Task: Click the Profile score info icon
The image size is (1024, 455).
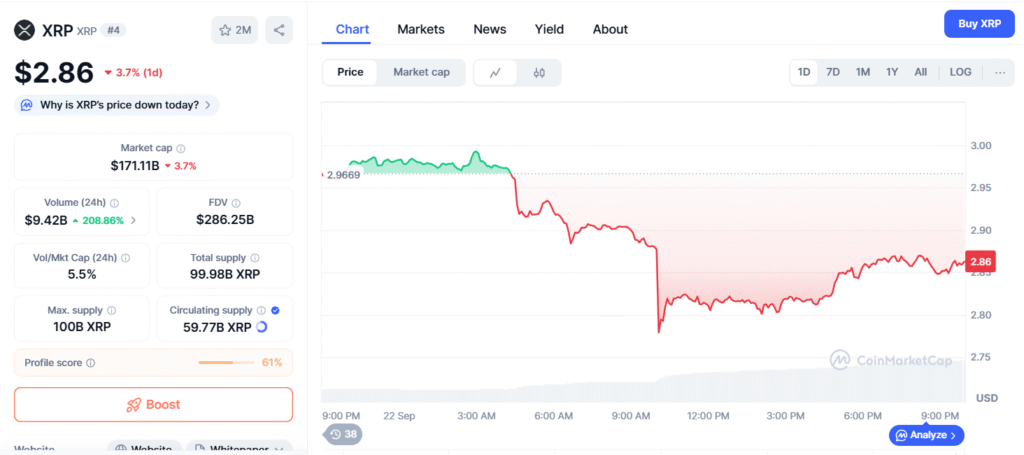Action: pyautogui.click(x=91, y=363)
